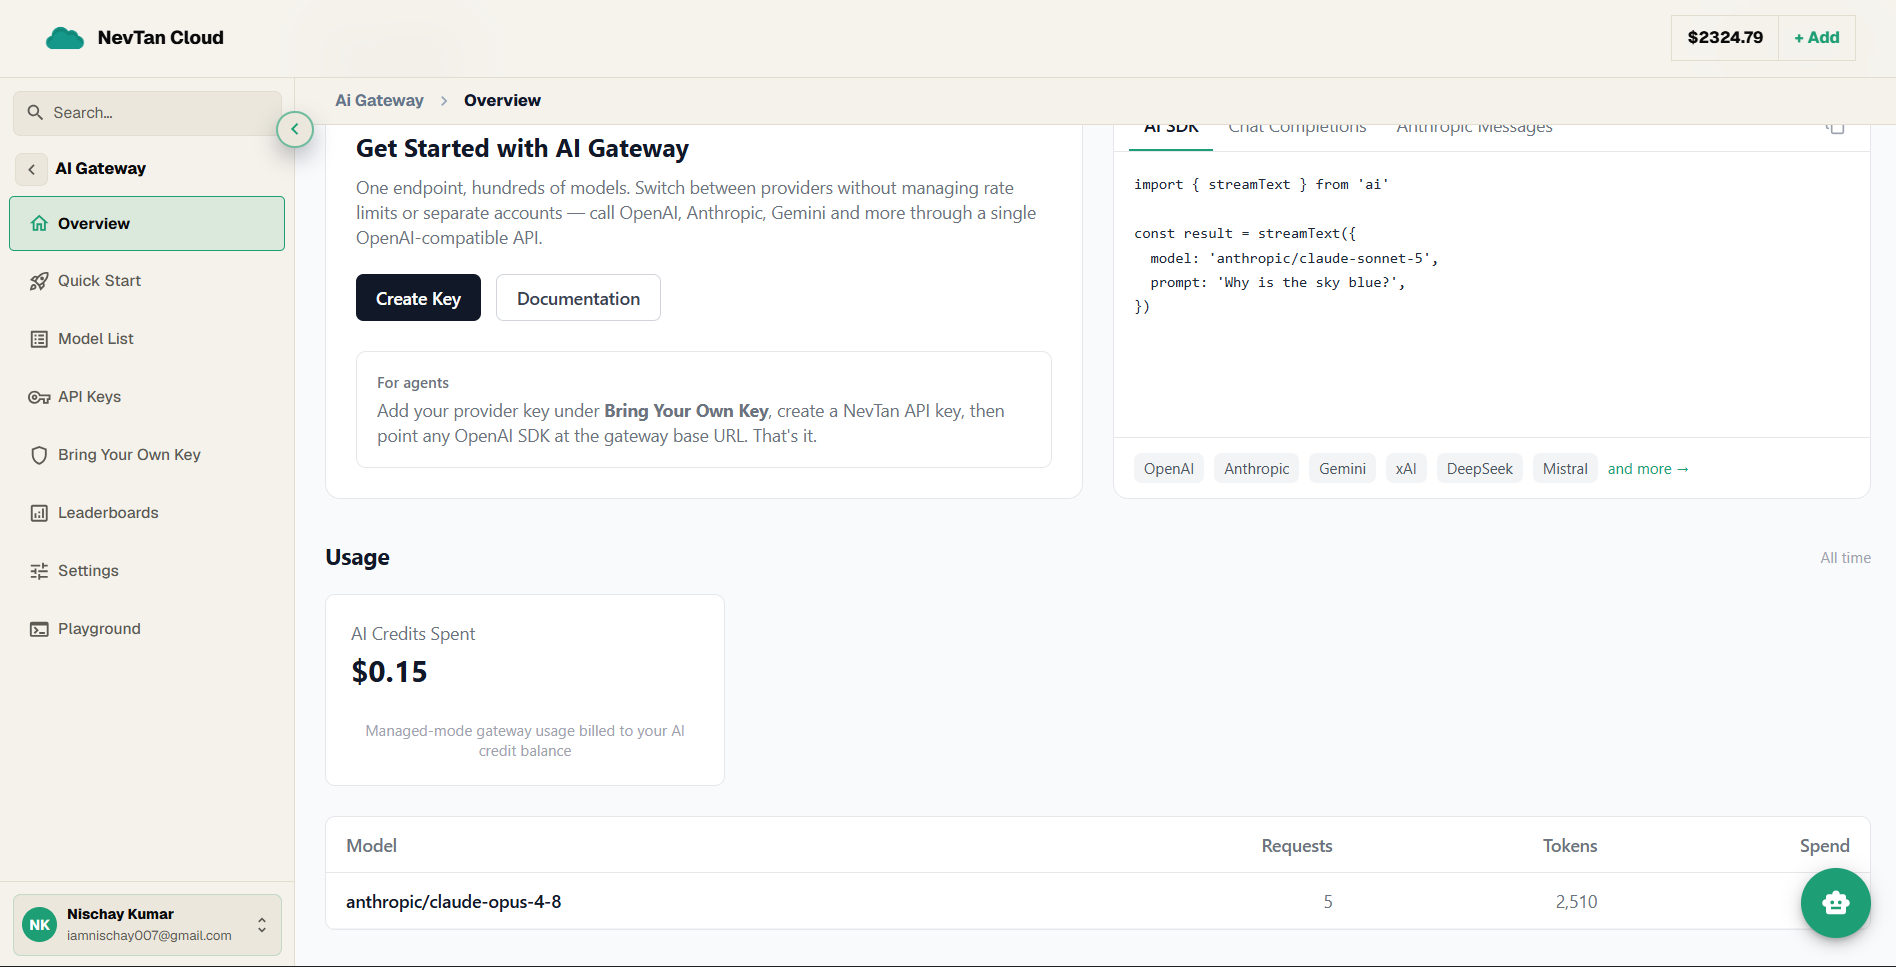This screenshot has height=967, width=1896.
Task: Switch to the AI SDK code tab
Action: click(1171, 130)
